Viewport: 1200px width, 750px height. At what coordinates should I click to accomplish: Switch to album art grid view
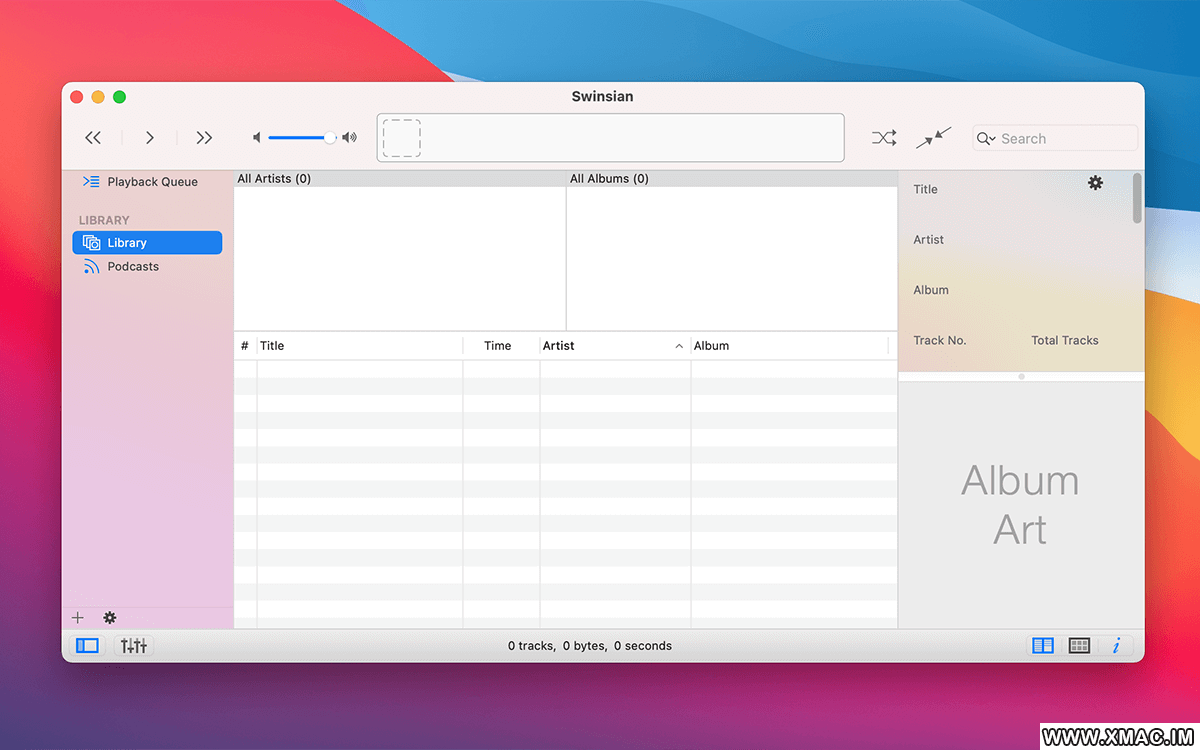[x=1079, y=646]
